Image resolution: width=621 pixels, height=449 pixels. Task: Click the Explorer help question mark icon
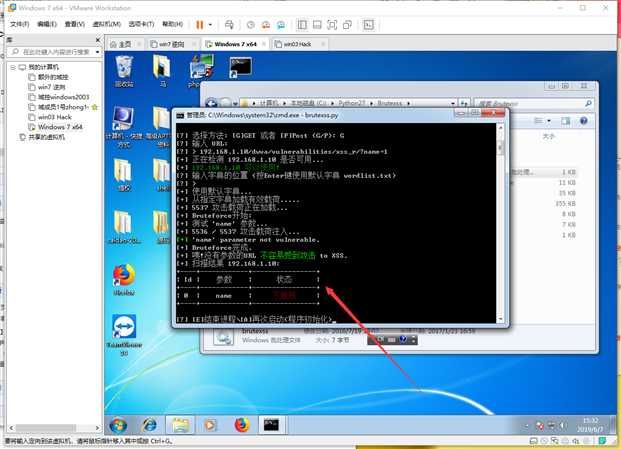583,121
